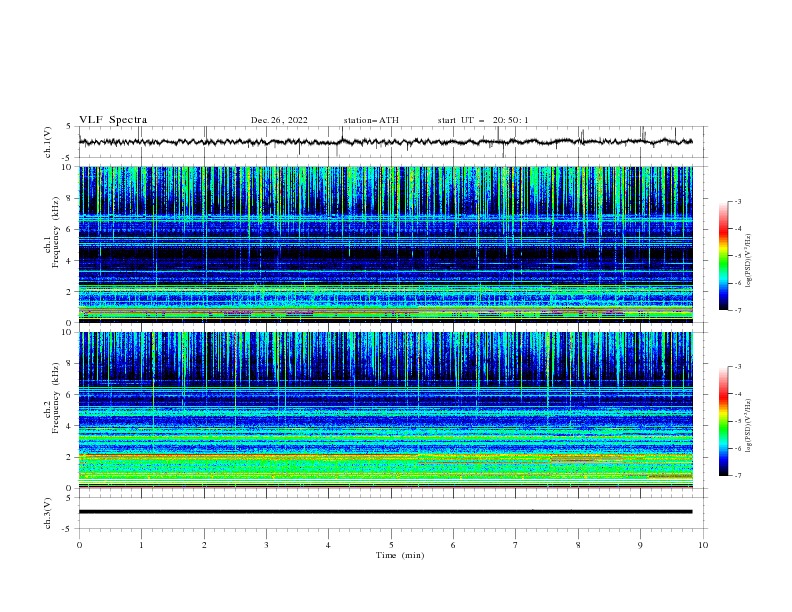This screenshot has width=792, height=612.
Task: Click the ch.1 "log(PSD)(V²/Hz)" colorbar label
Action: click(749, 261)
